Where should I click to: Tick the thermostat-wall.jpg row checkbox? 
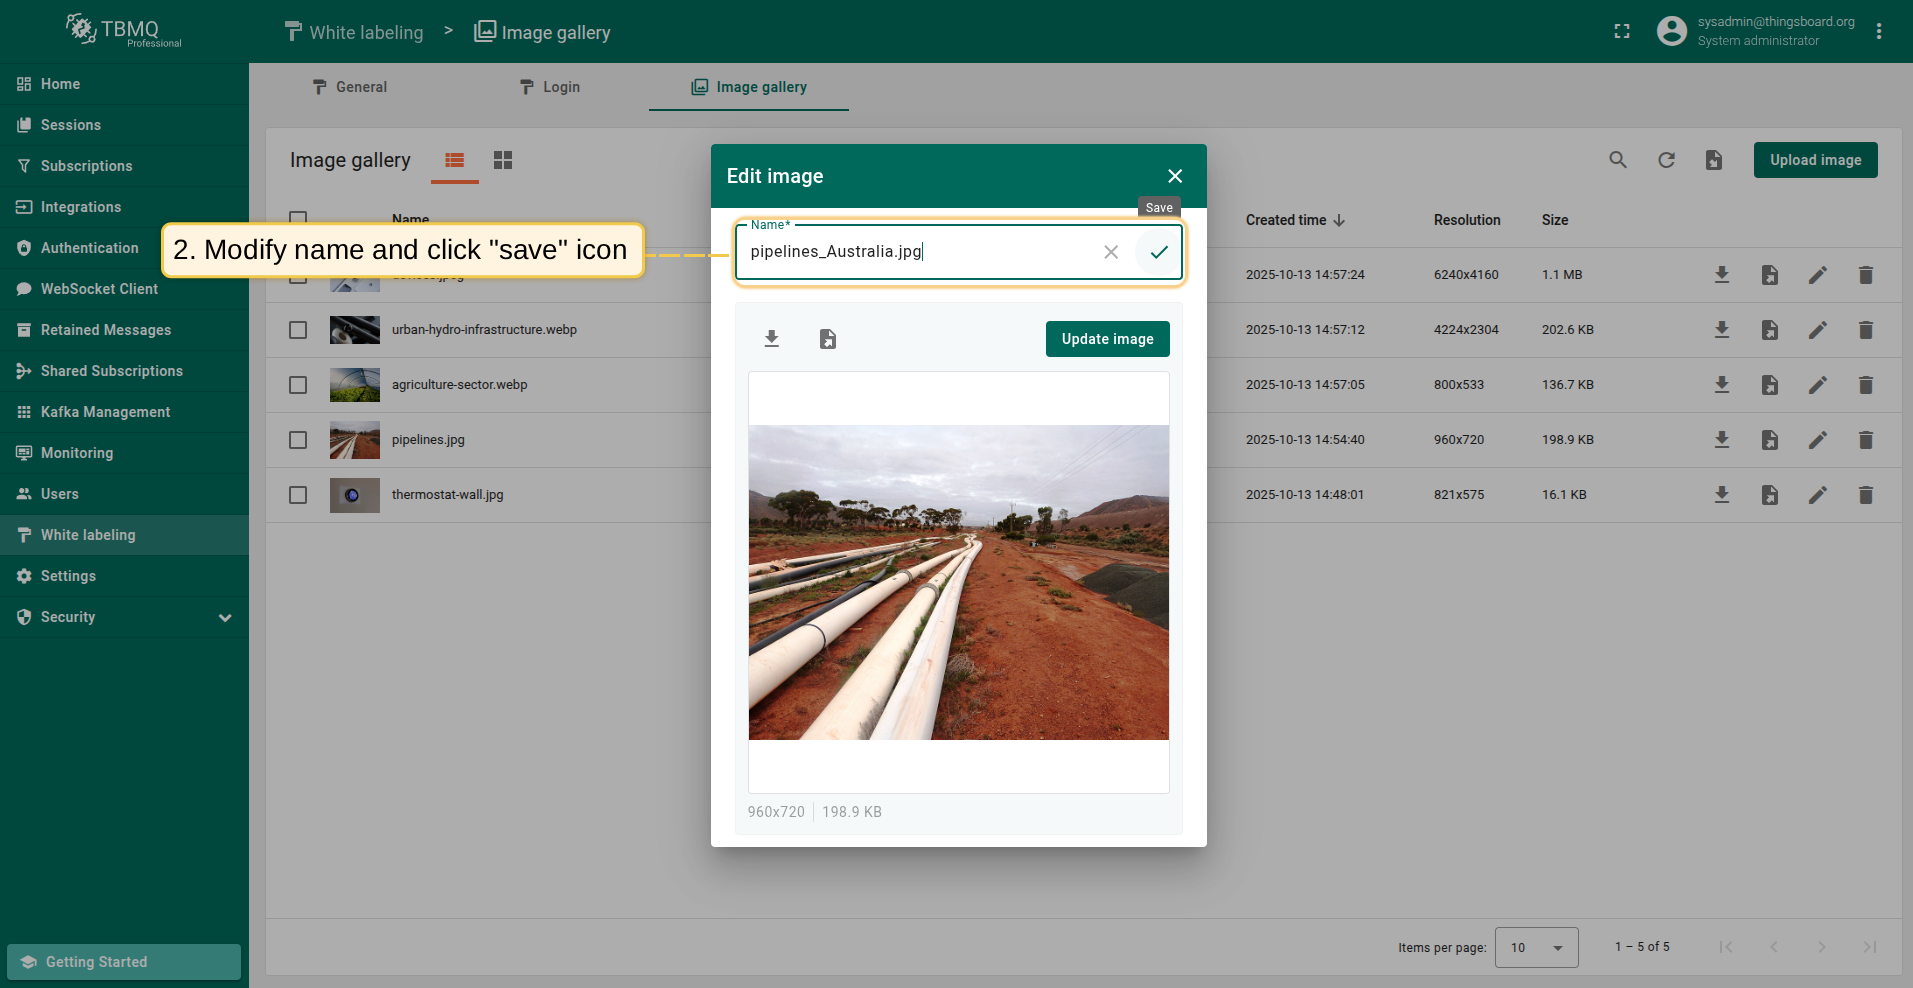[298, 495]
